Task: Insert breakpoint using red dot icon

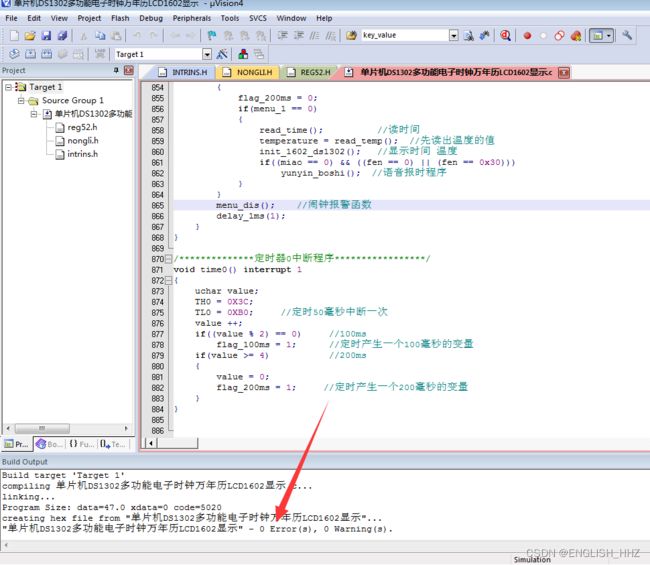Action: click(527, 35)
